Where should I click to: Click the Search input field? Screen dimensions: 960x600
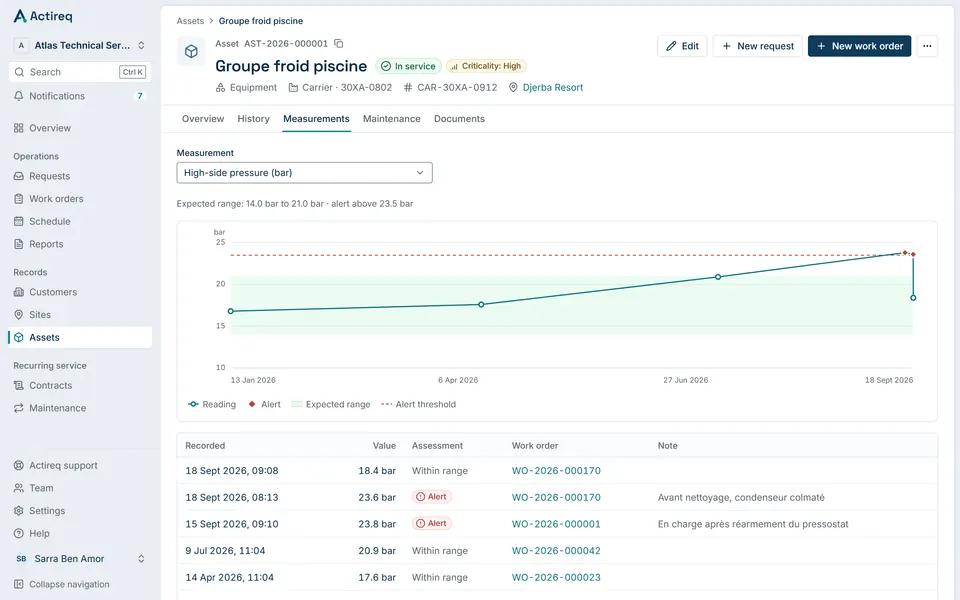(x=80, y=72)
